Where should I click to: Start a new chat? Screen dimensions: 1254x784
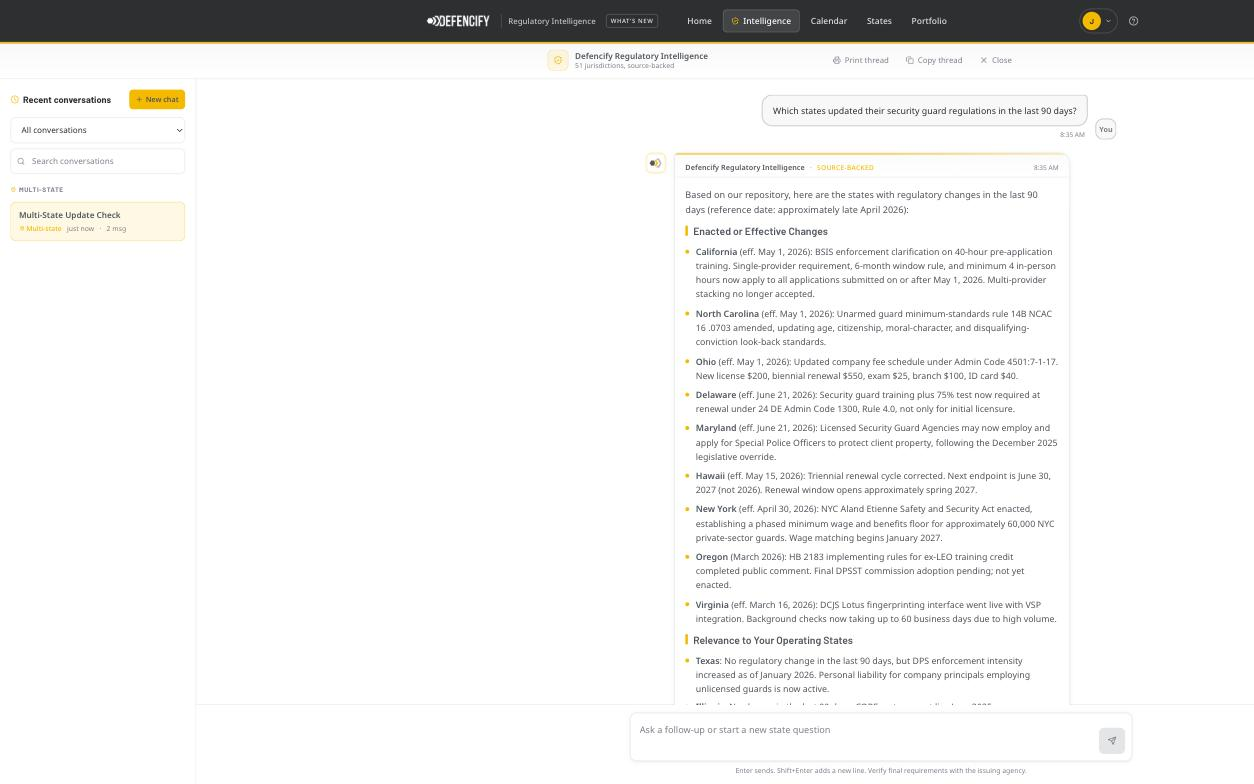point(157,99)
